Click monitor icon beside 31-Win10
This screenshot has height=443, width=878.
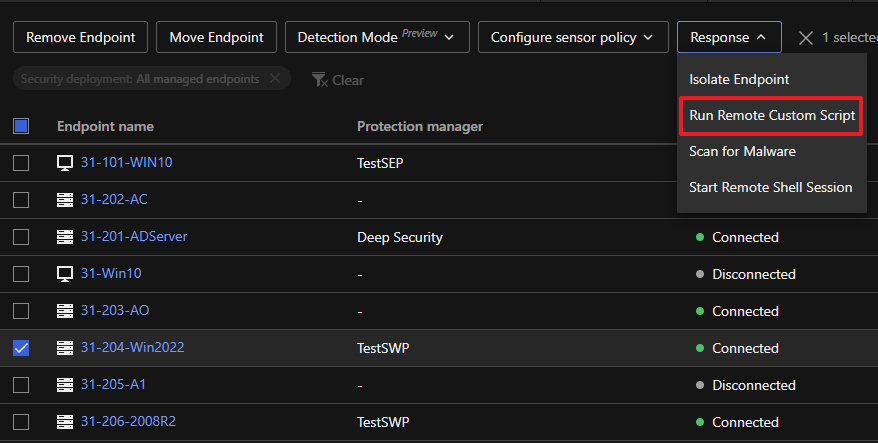[65, 274]
